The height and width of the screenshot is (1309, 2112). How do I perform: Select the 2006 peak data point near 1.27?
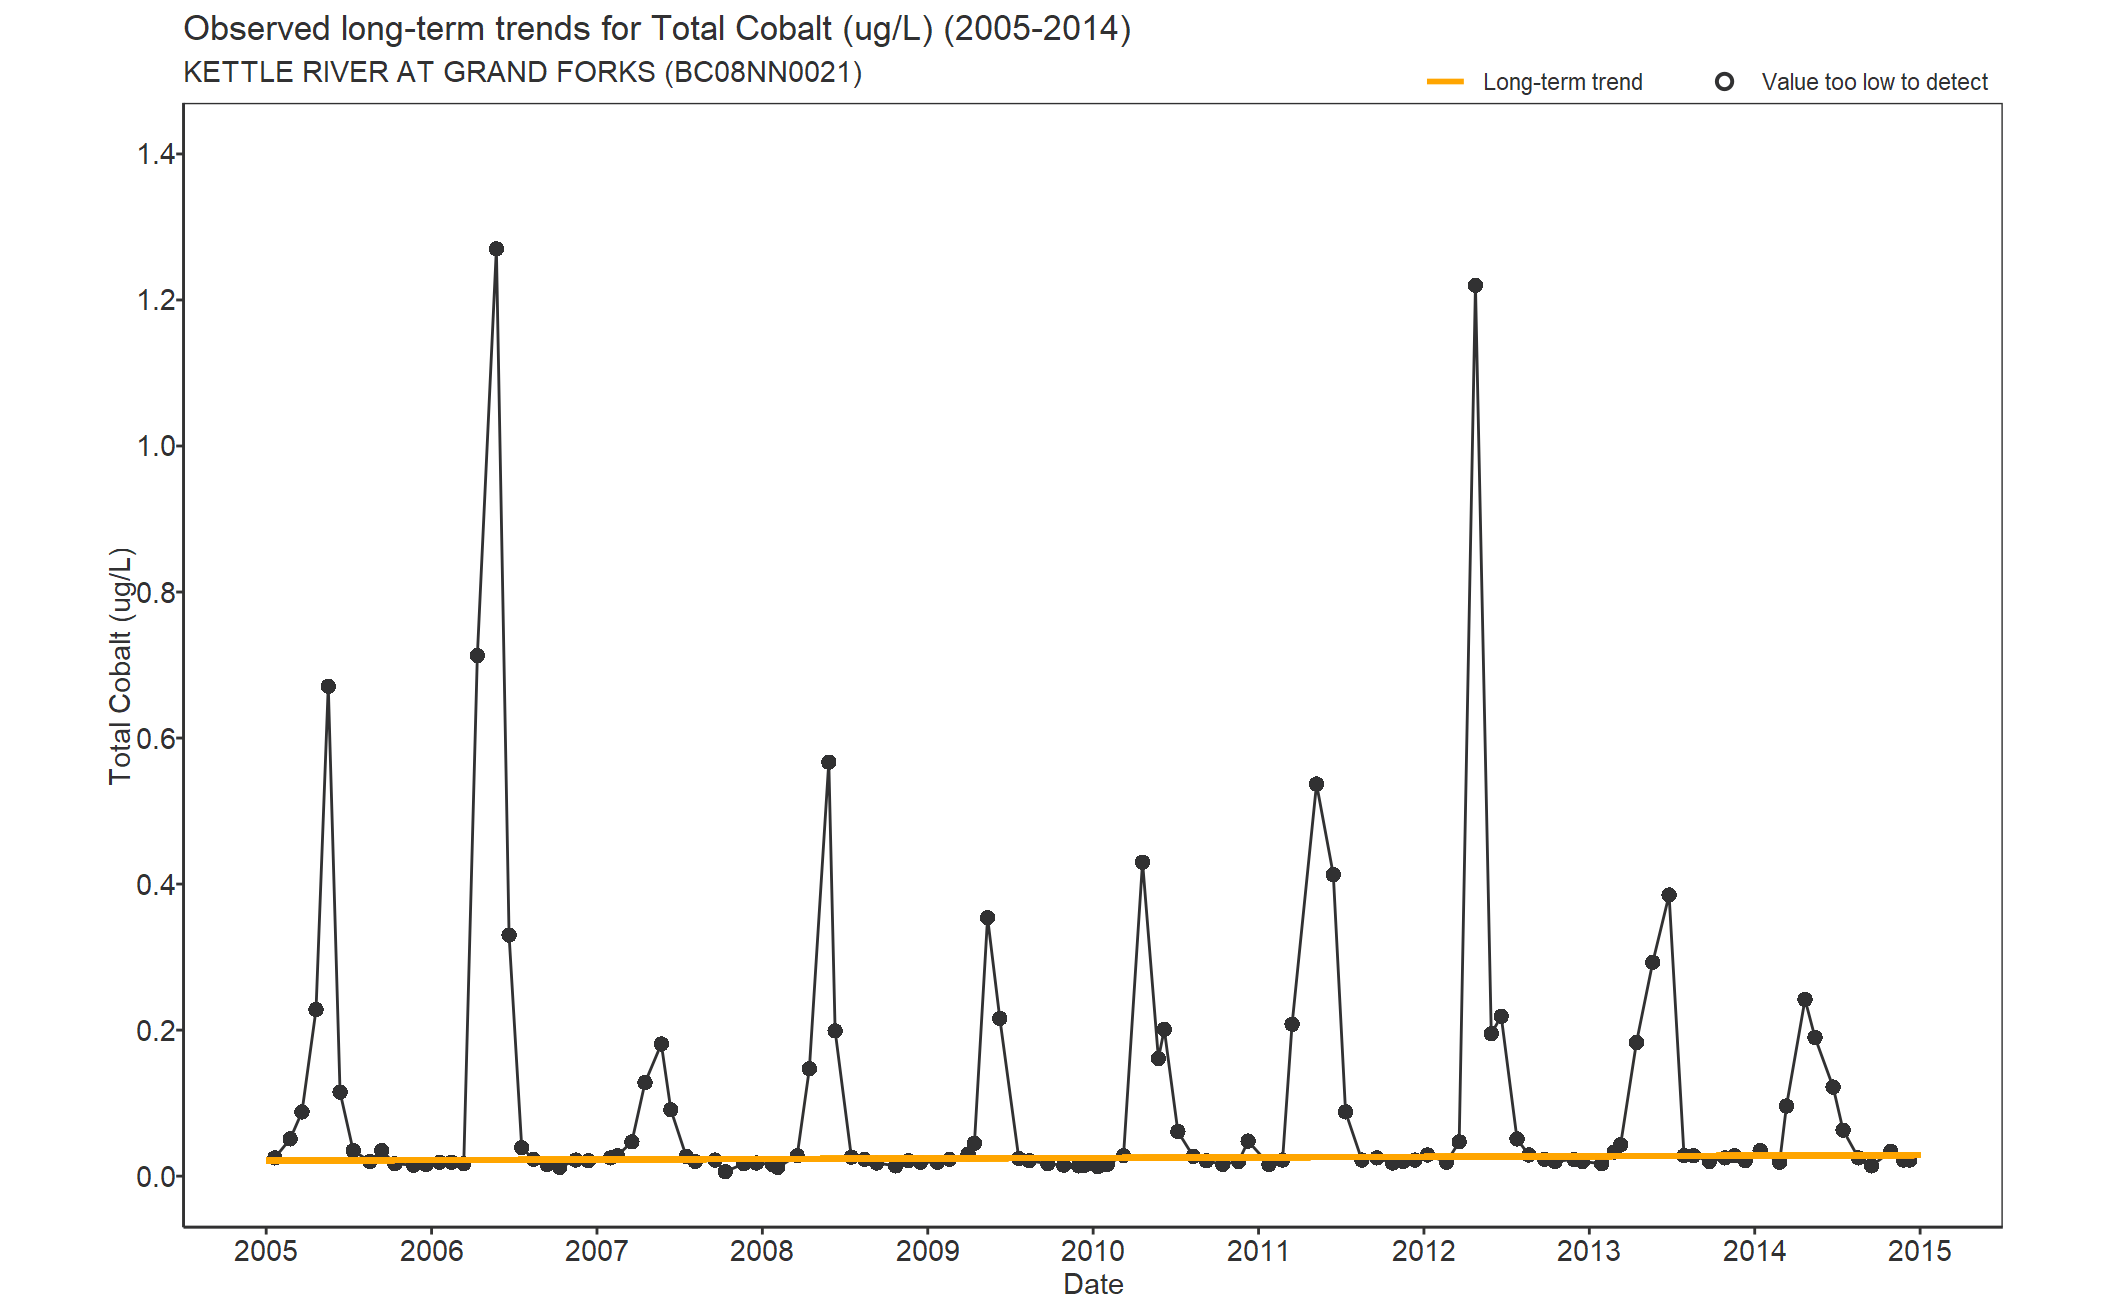(x=496, y=249)
